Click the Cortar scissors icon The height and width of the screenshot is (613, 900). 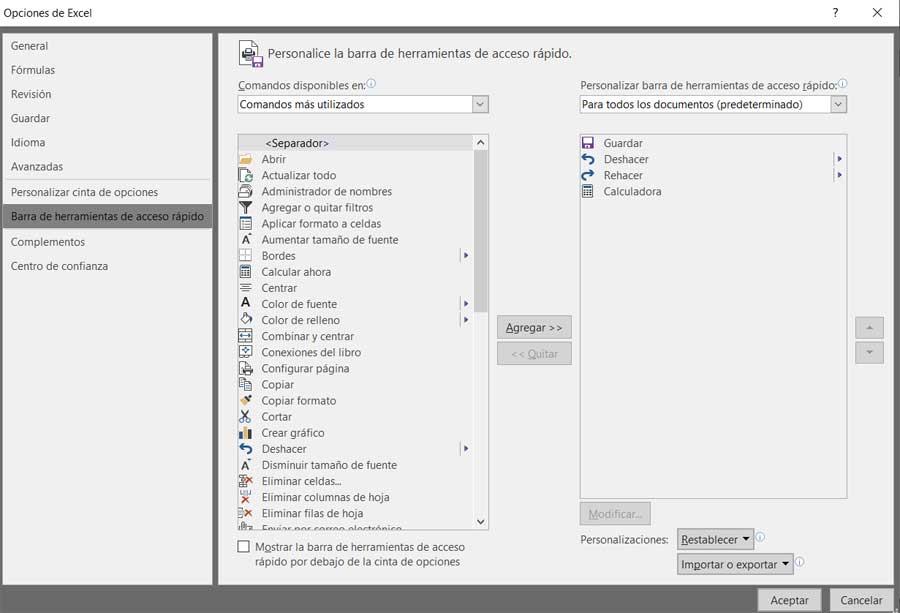(246, 416)
